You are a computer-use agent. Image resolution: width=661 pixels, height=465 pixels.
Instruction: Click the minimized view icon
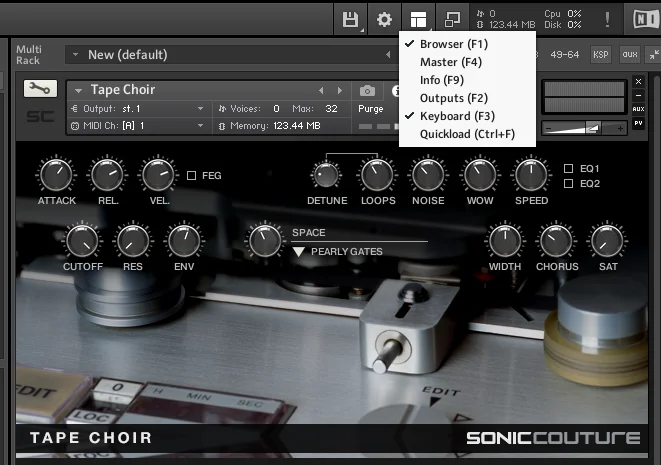tap(452, 19)
